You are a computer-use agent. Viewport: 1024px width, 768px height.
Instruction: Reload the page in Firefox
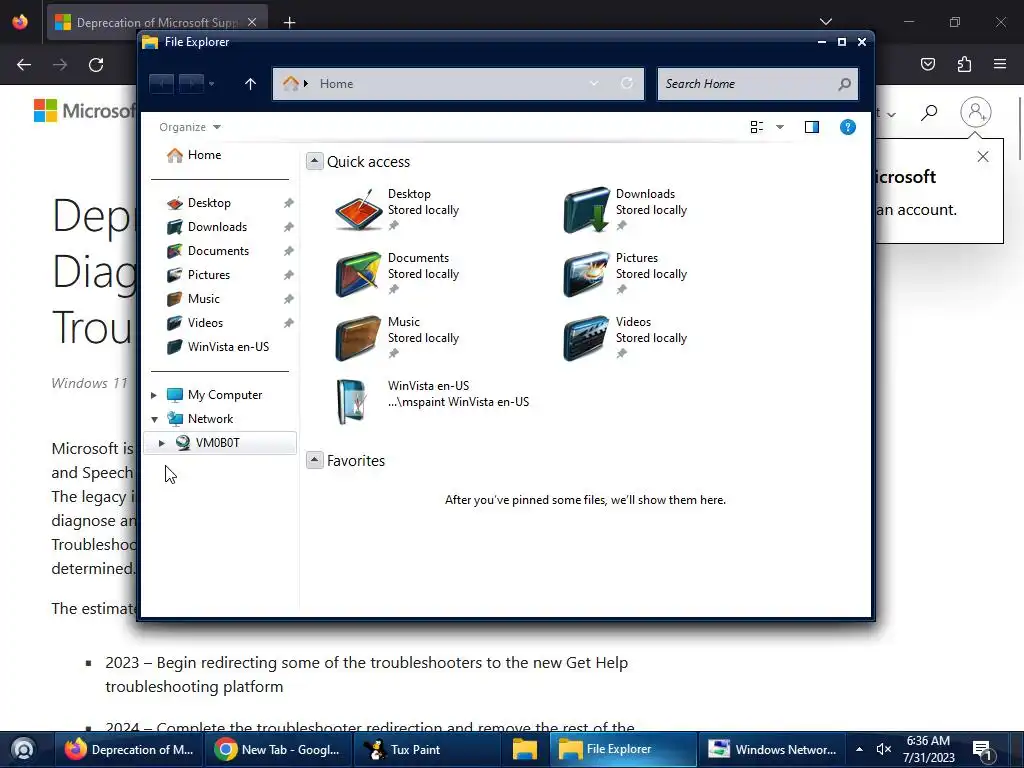pyautogui.click(x=96, y=65)
